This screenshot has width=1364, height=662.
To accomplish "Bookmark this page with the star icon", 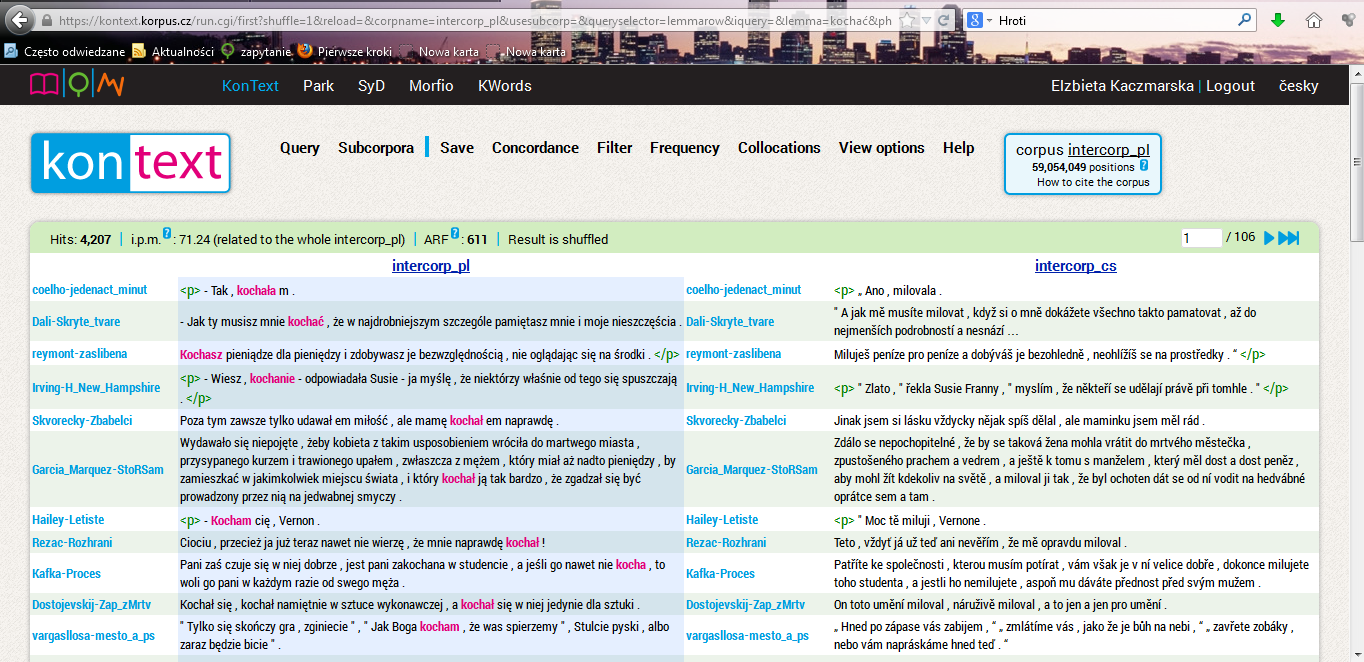I will (907, 20).
